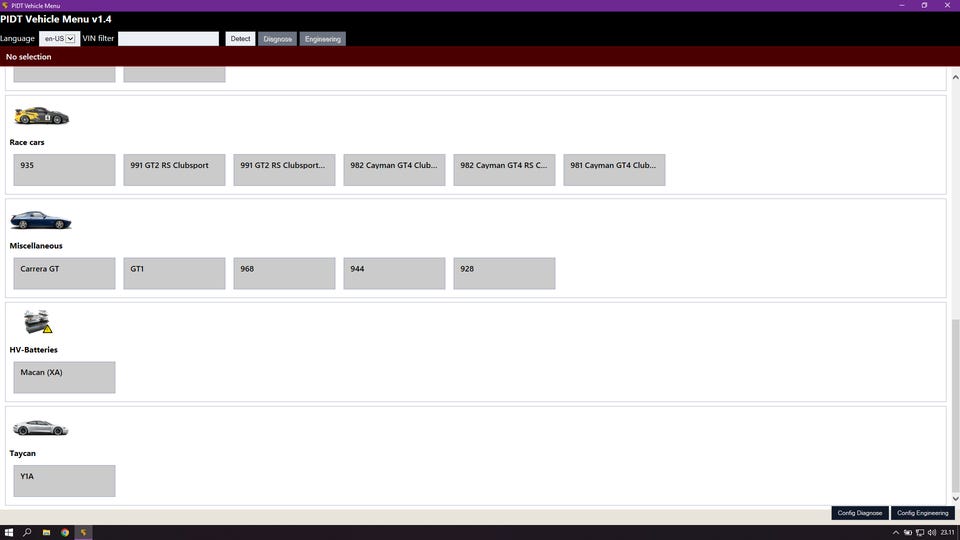Open Chrome from taskbar
Image resolution: width=960 pixels, height=540 pixels.
pyautogui.click(x=65, y=533)
